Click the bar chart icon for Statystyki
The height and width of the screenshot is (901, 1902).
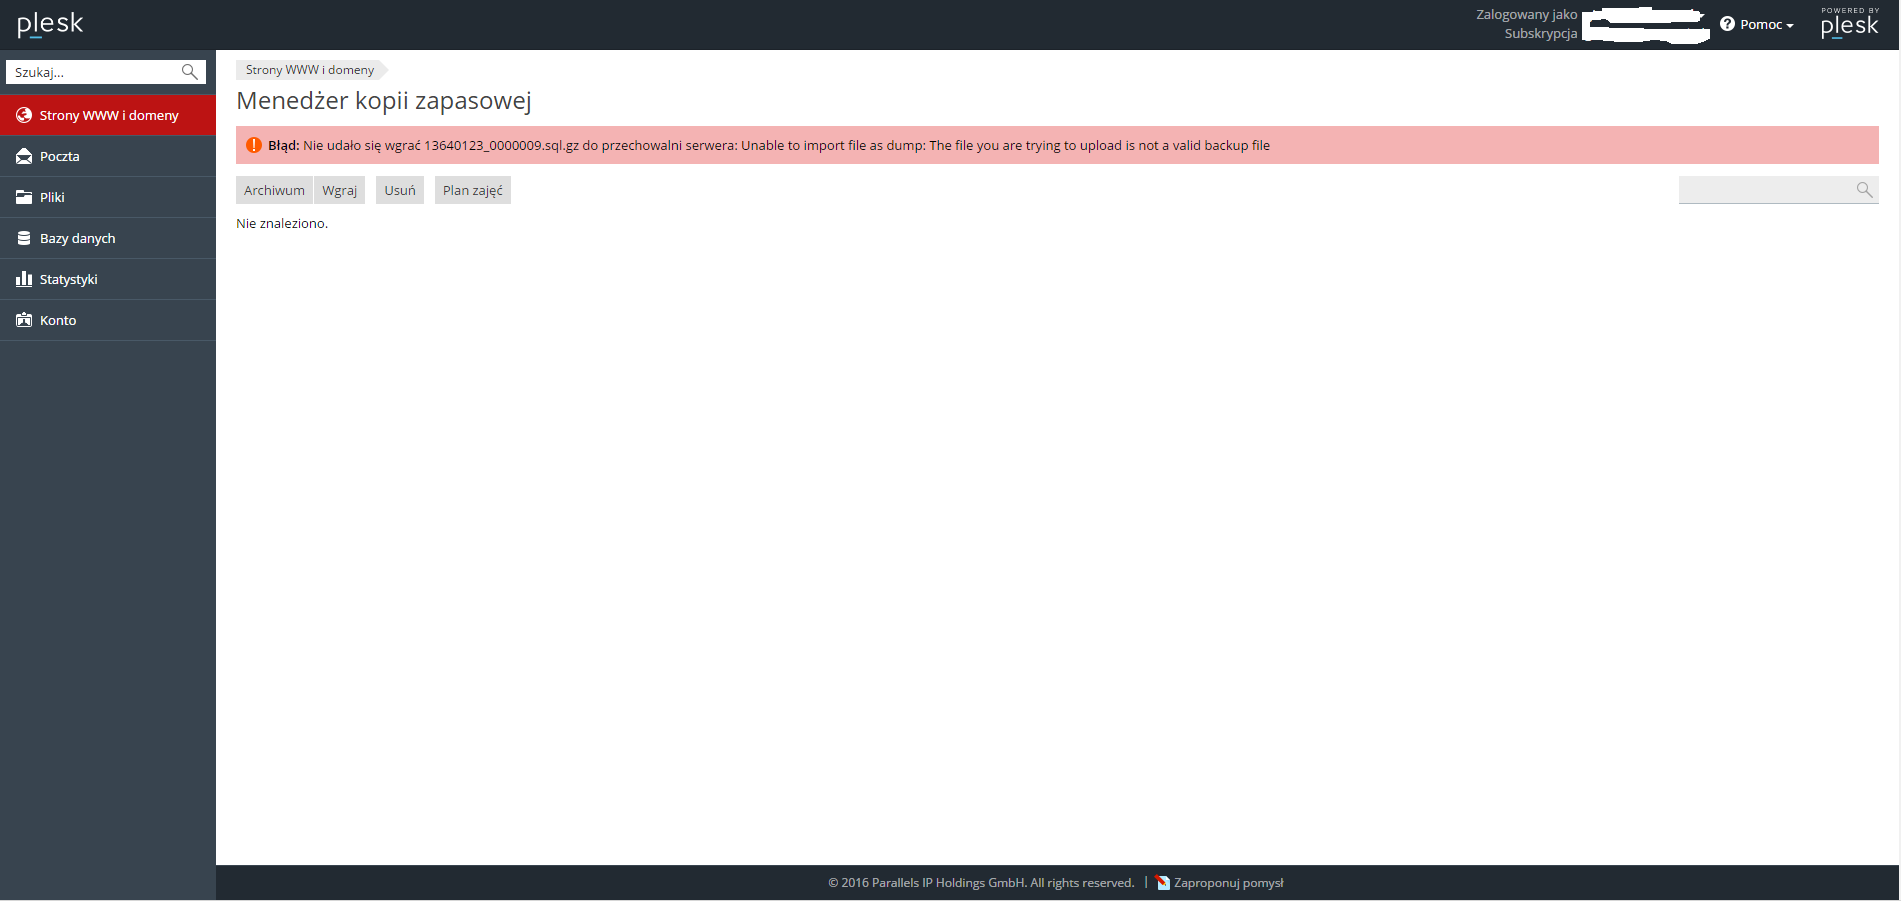tap(24, 279)
